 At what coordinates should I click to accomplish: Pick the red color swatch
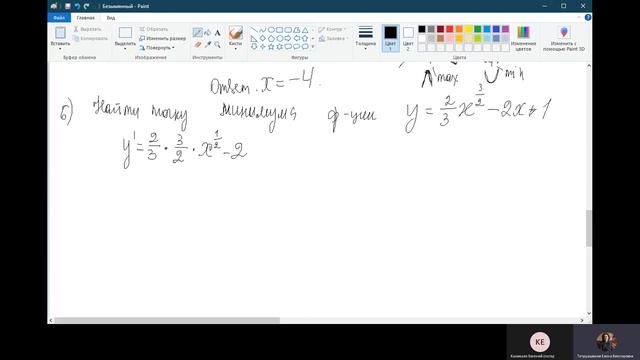coord(450,29)
